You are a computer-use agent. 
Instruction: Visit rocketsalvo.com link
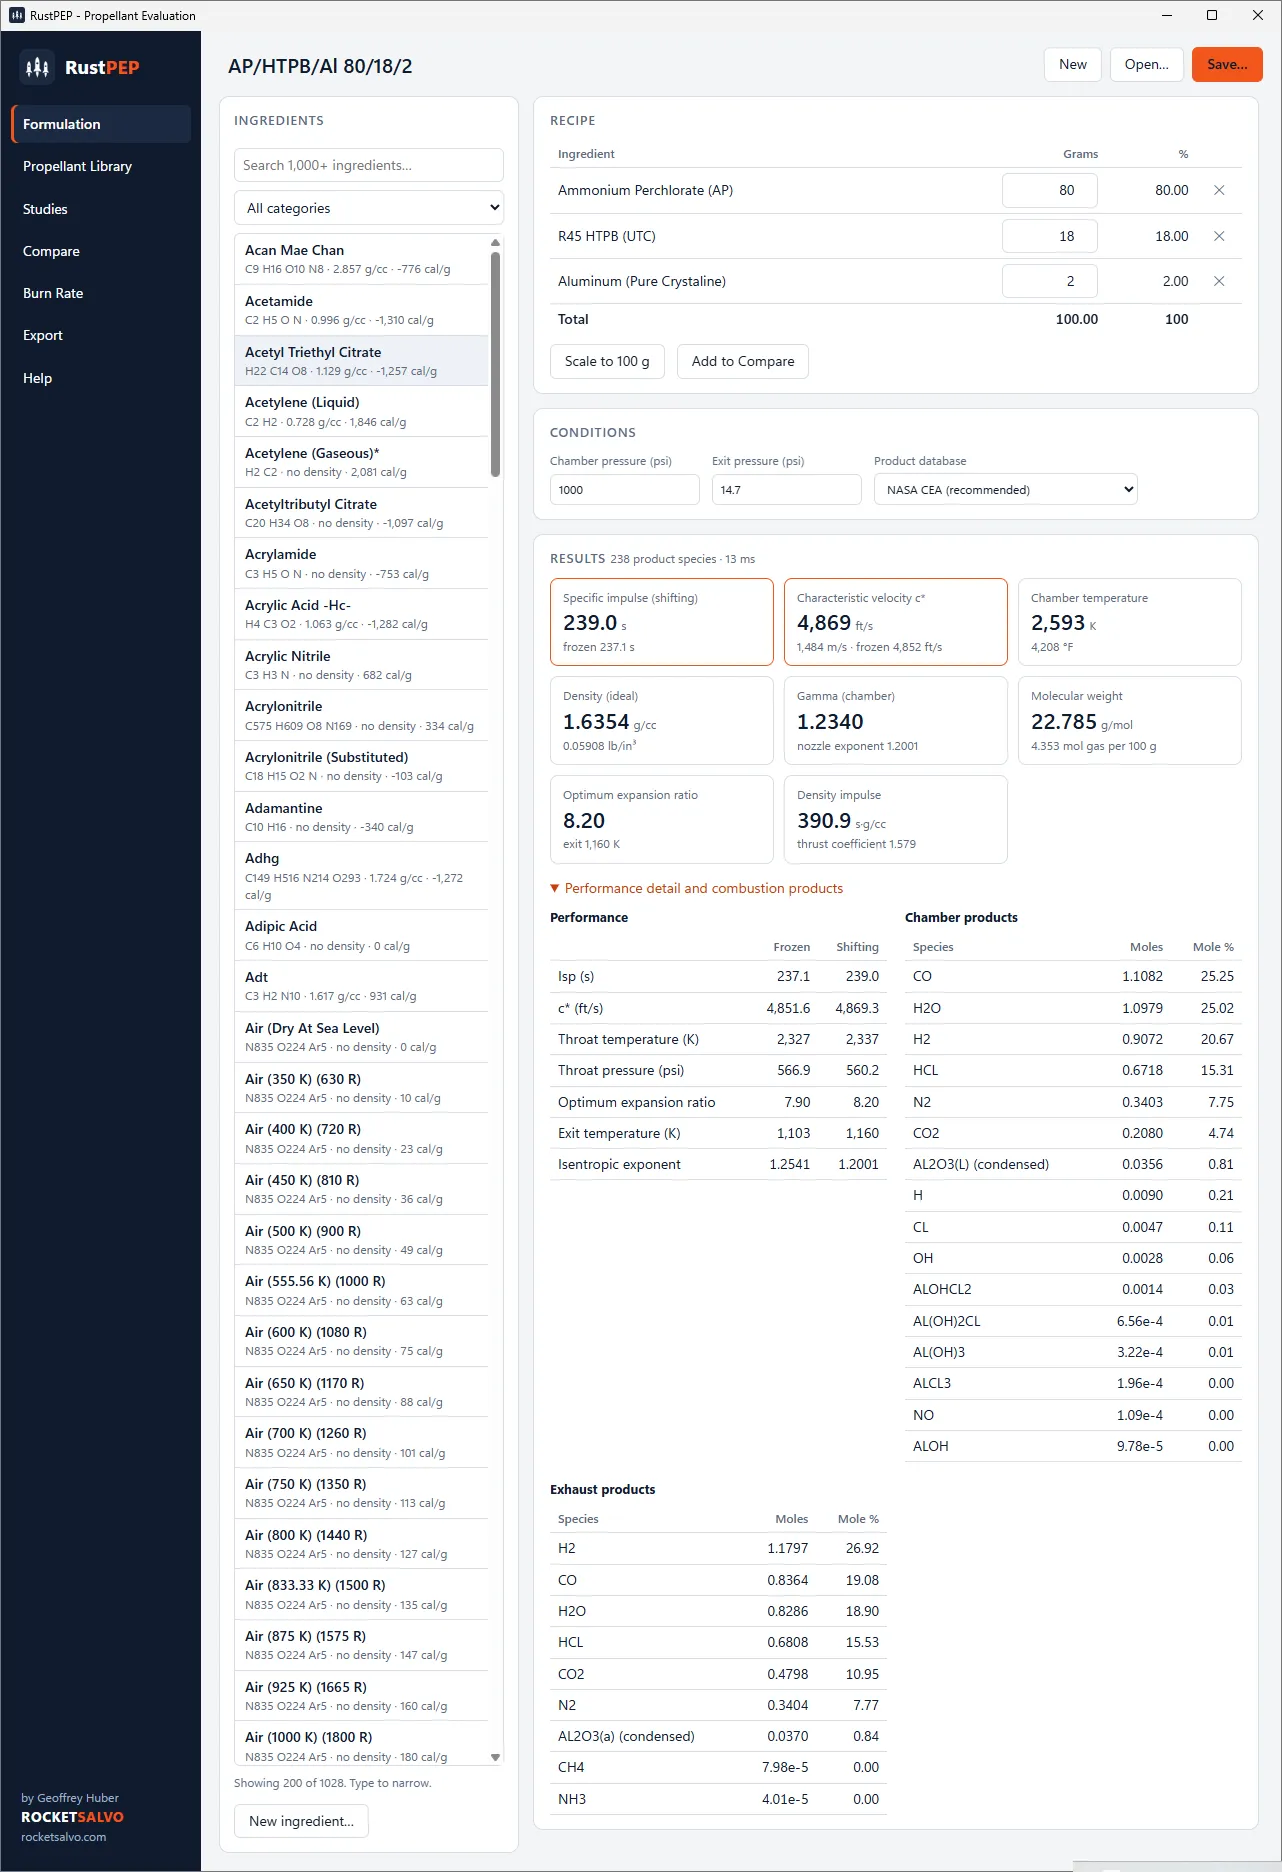click(63, 1837)
